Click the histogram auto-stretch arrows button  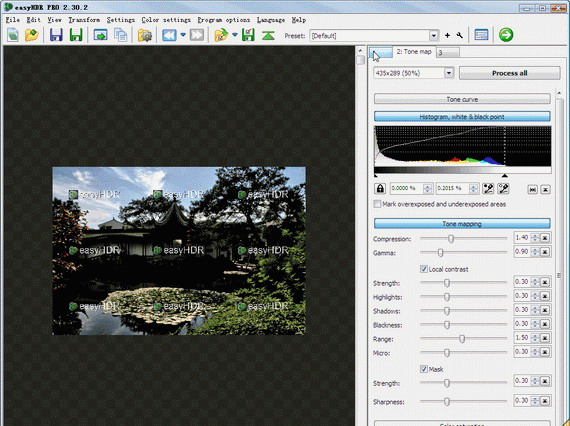(x=533, y=189)
